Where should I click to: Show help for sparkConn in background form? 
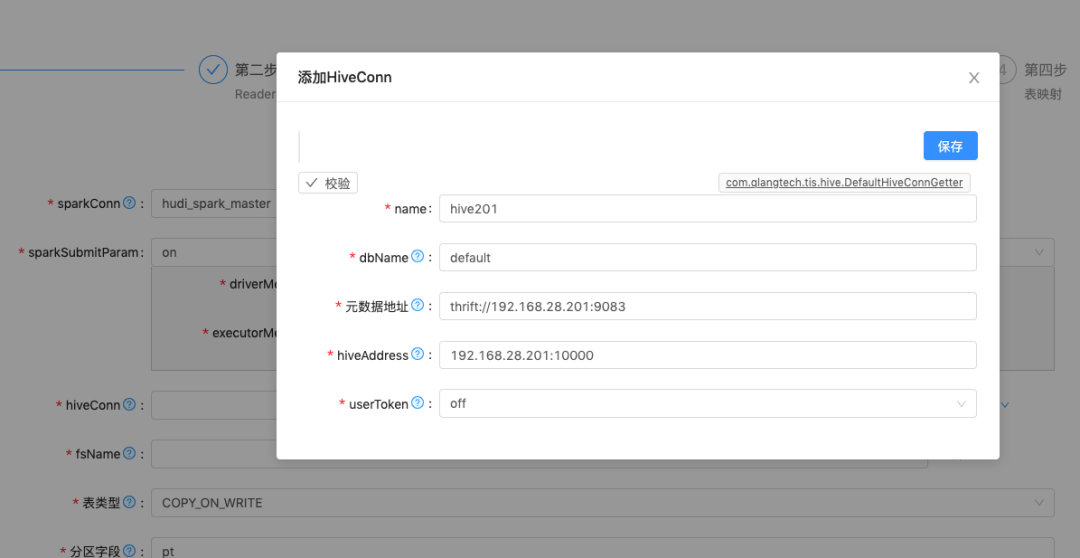coord(129,203)
